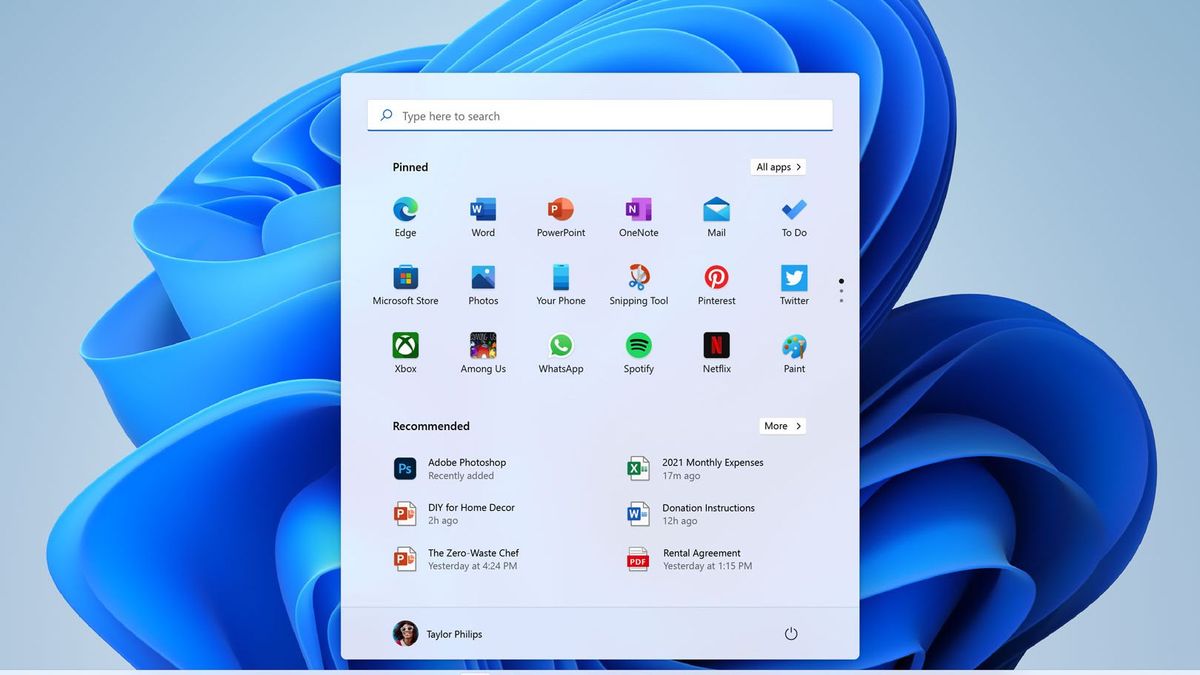The image size is (1200, 675).
Task: Click the '12h ago' timestamp
Action: [x=680, y=521]
